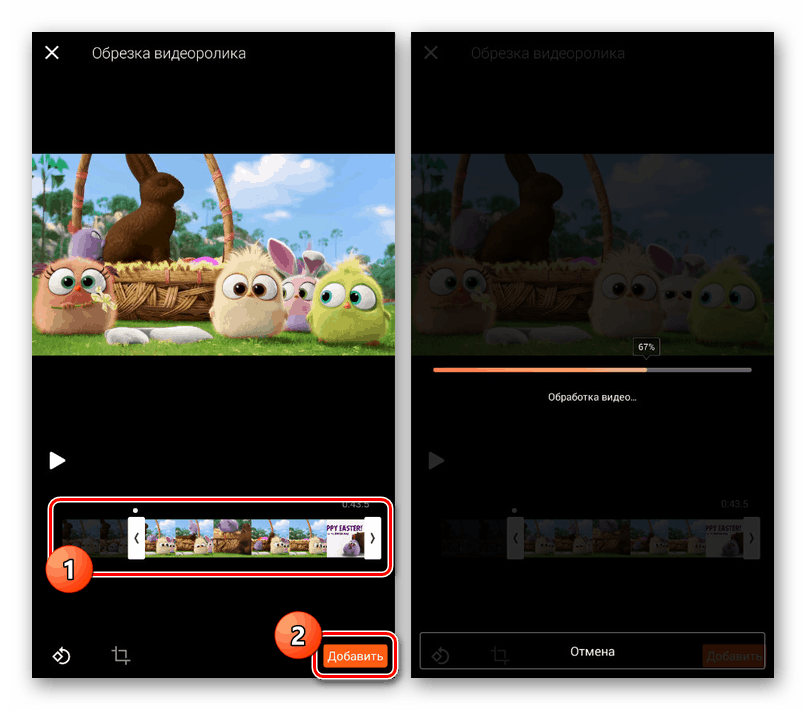This screenshot has height=710, width=806.
Task: Tap the rotate icon in left screen
Action: point(62,656)
